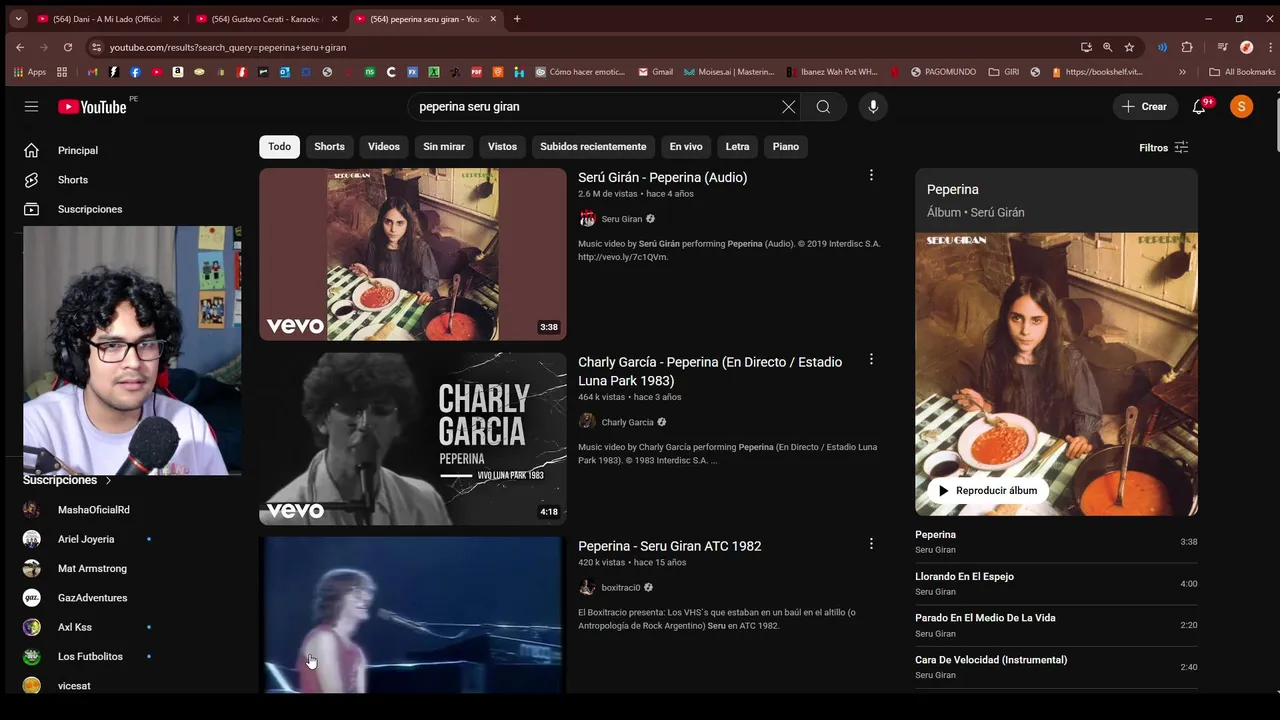
Task: Open the Chrome three-dot menu
Action: coord(1268,47)
